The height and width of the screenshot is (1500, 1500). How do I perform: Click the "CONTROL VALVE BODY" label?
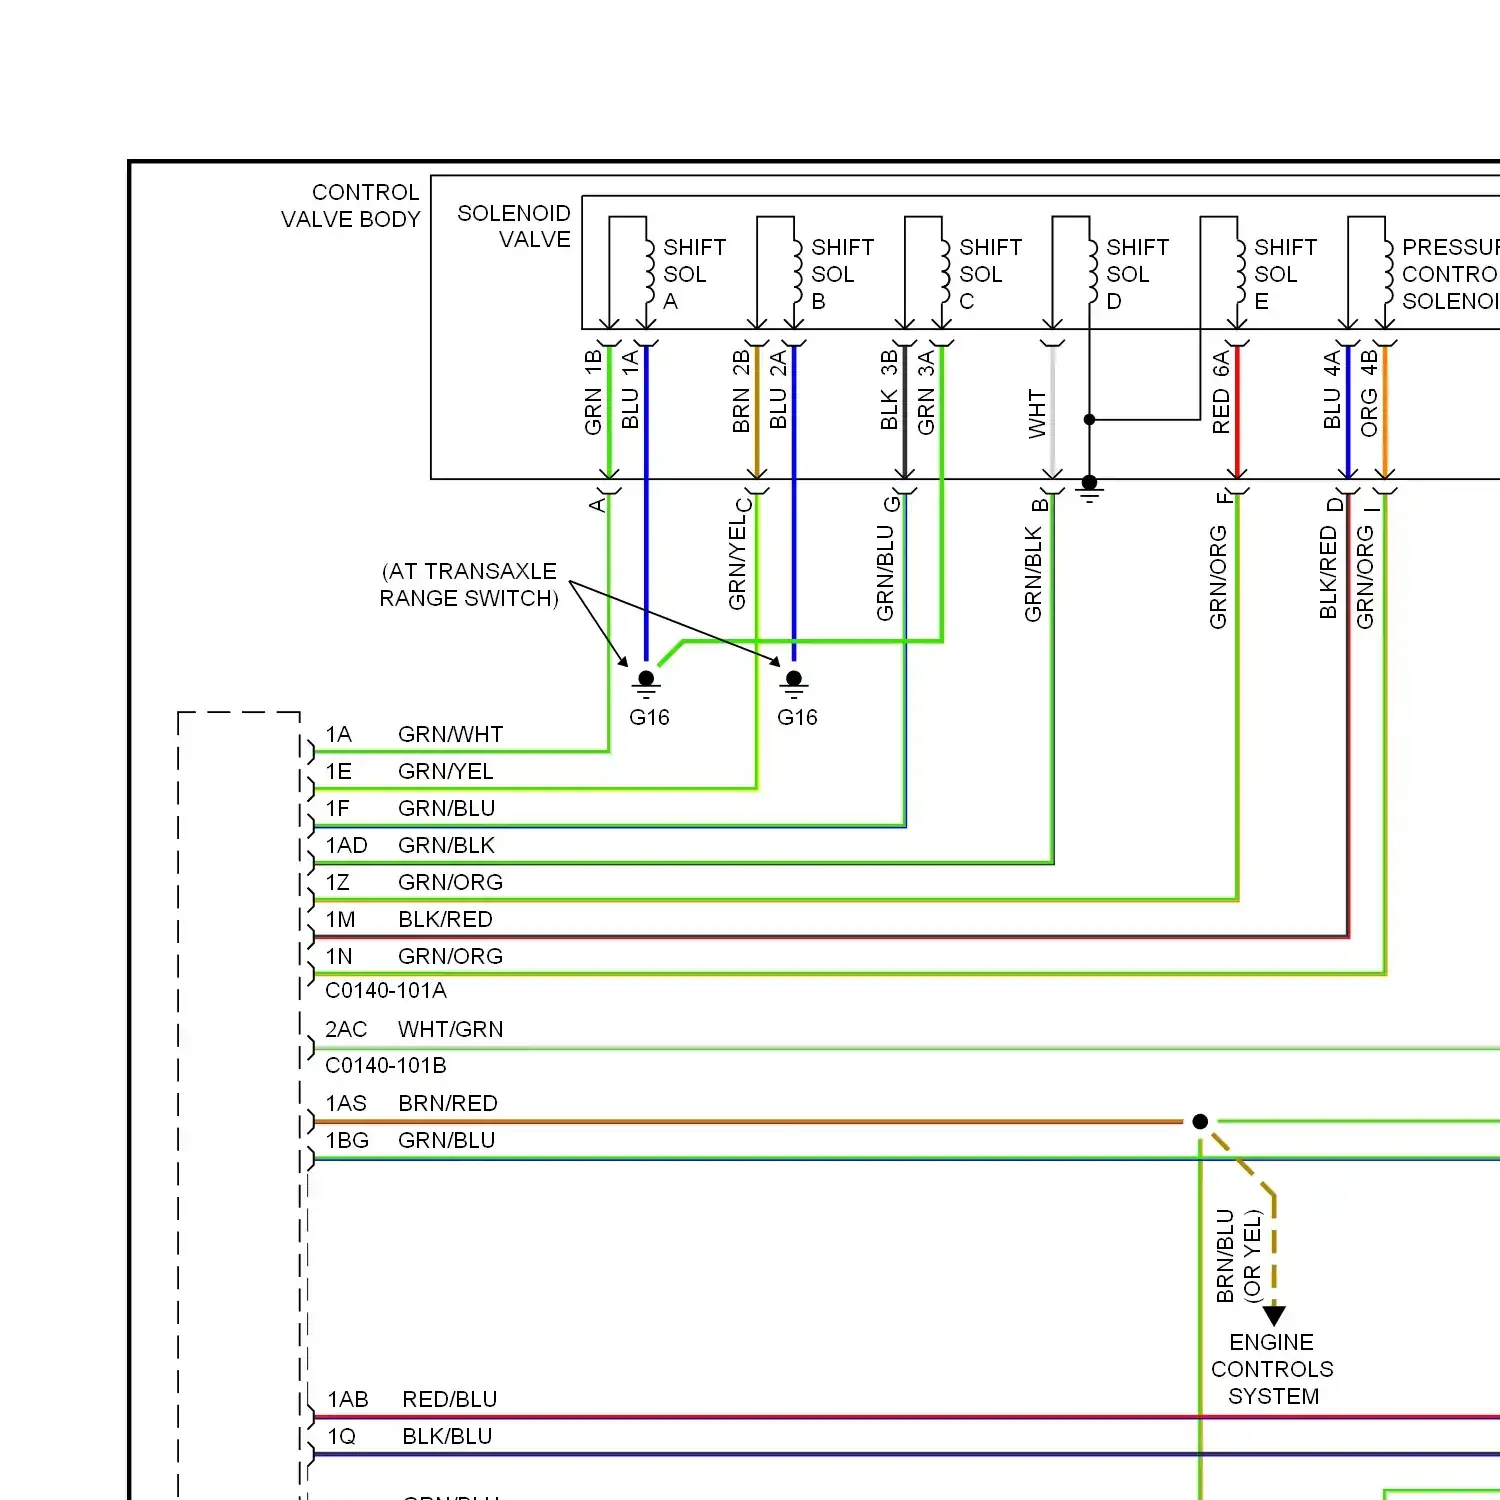coord(351,206)
